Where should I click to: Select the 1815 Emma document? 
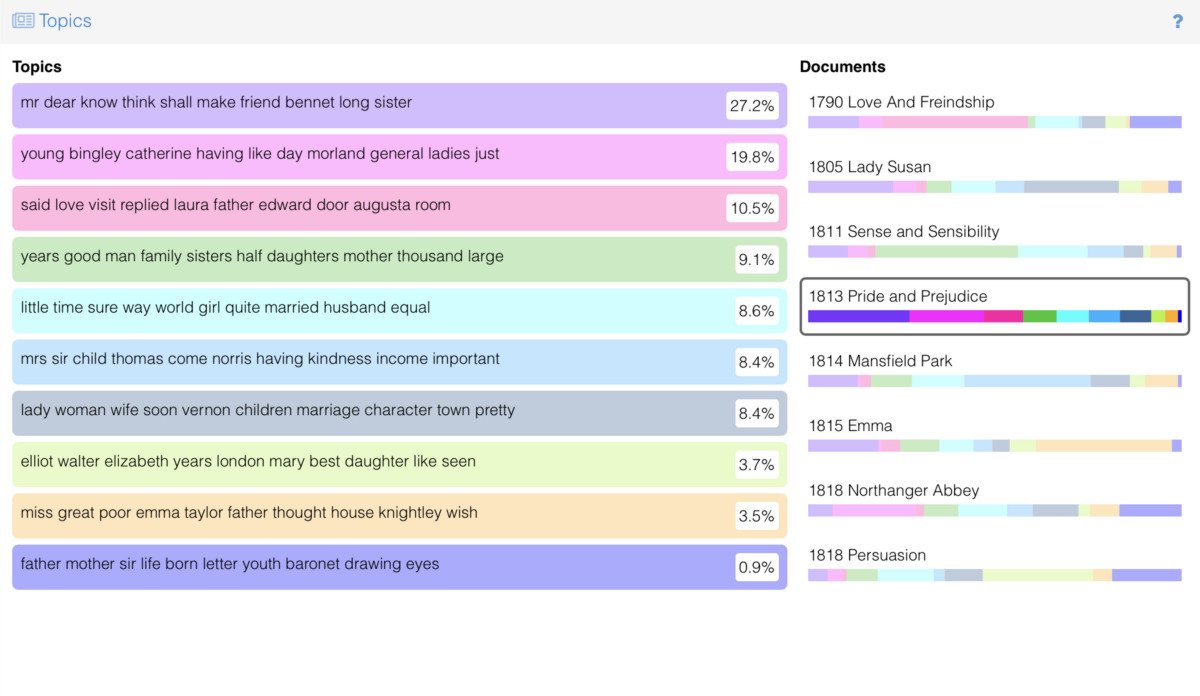[x=850, y=426]
